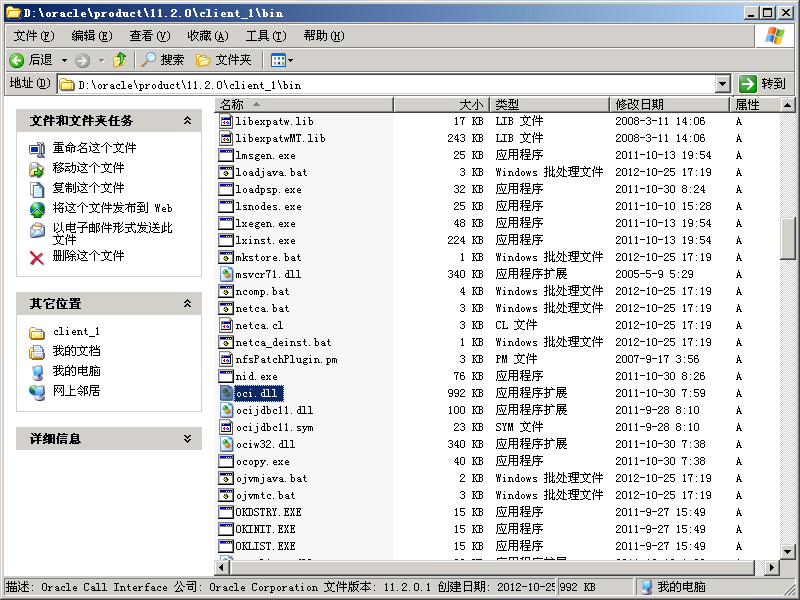Open 我的文档 in Other Places
800x600 pixels.
(77, 351)
